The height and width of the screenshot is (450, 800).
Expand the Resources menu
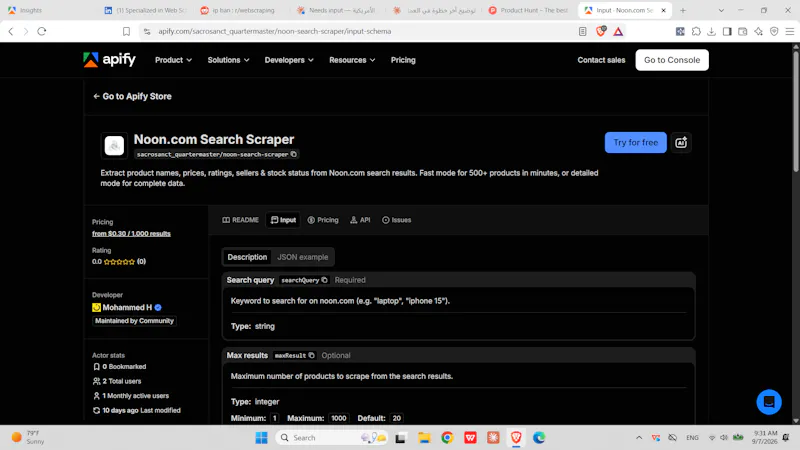pyautogui.click(x=352, y=60)
